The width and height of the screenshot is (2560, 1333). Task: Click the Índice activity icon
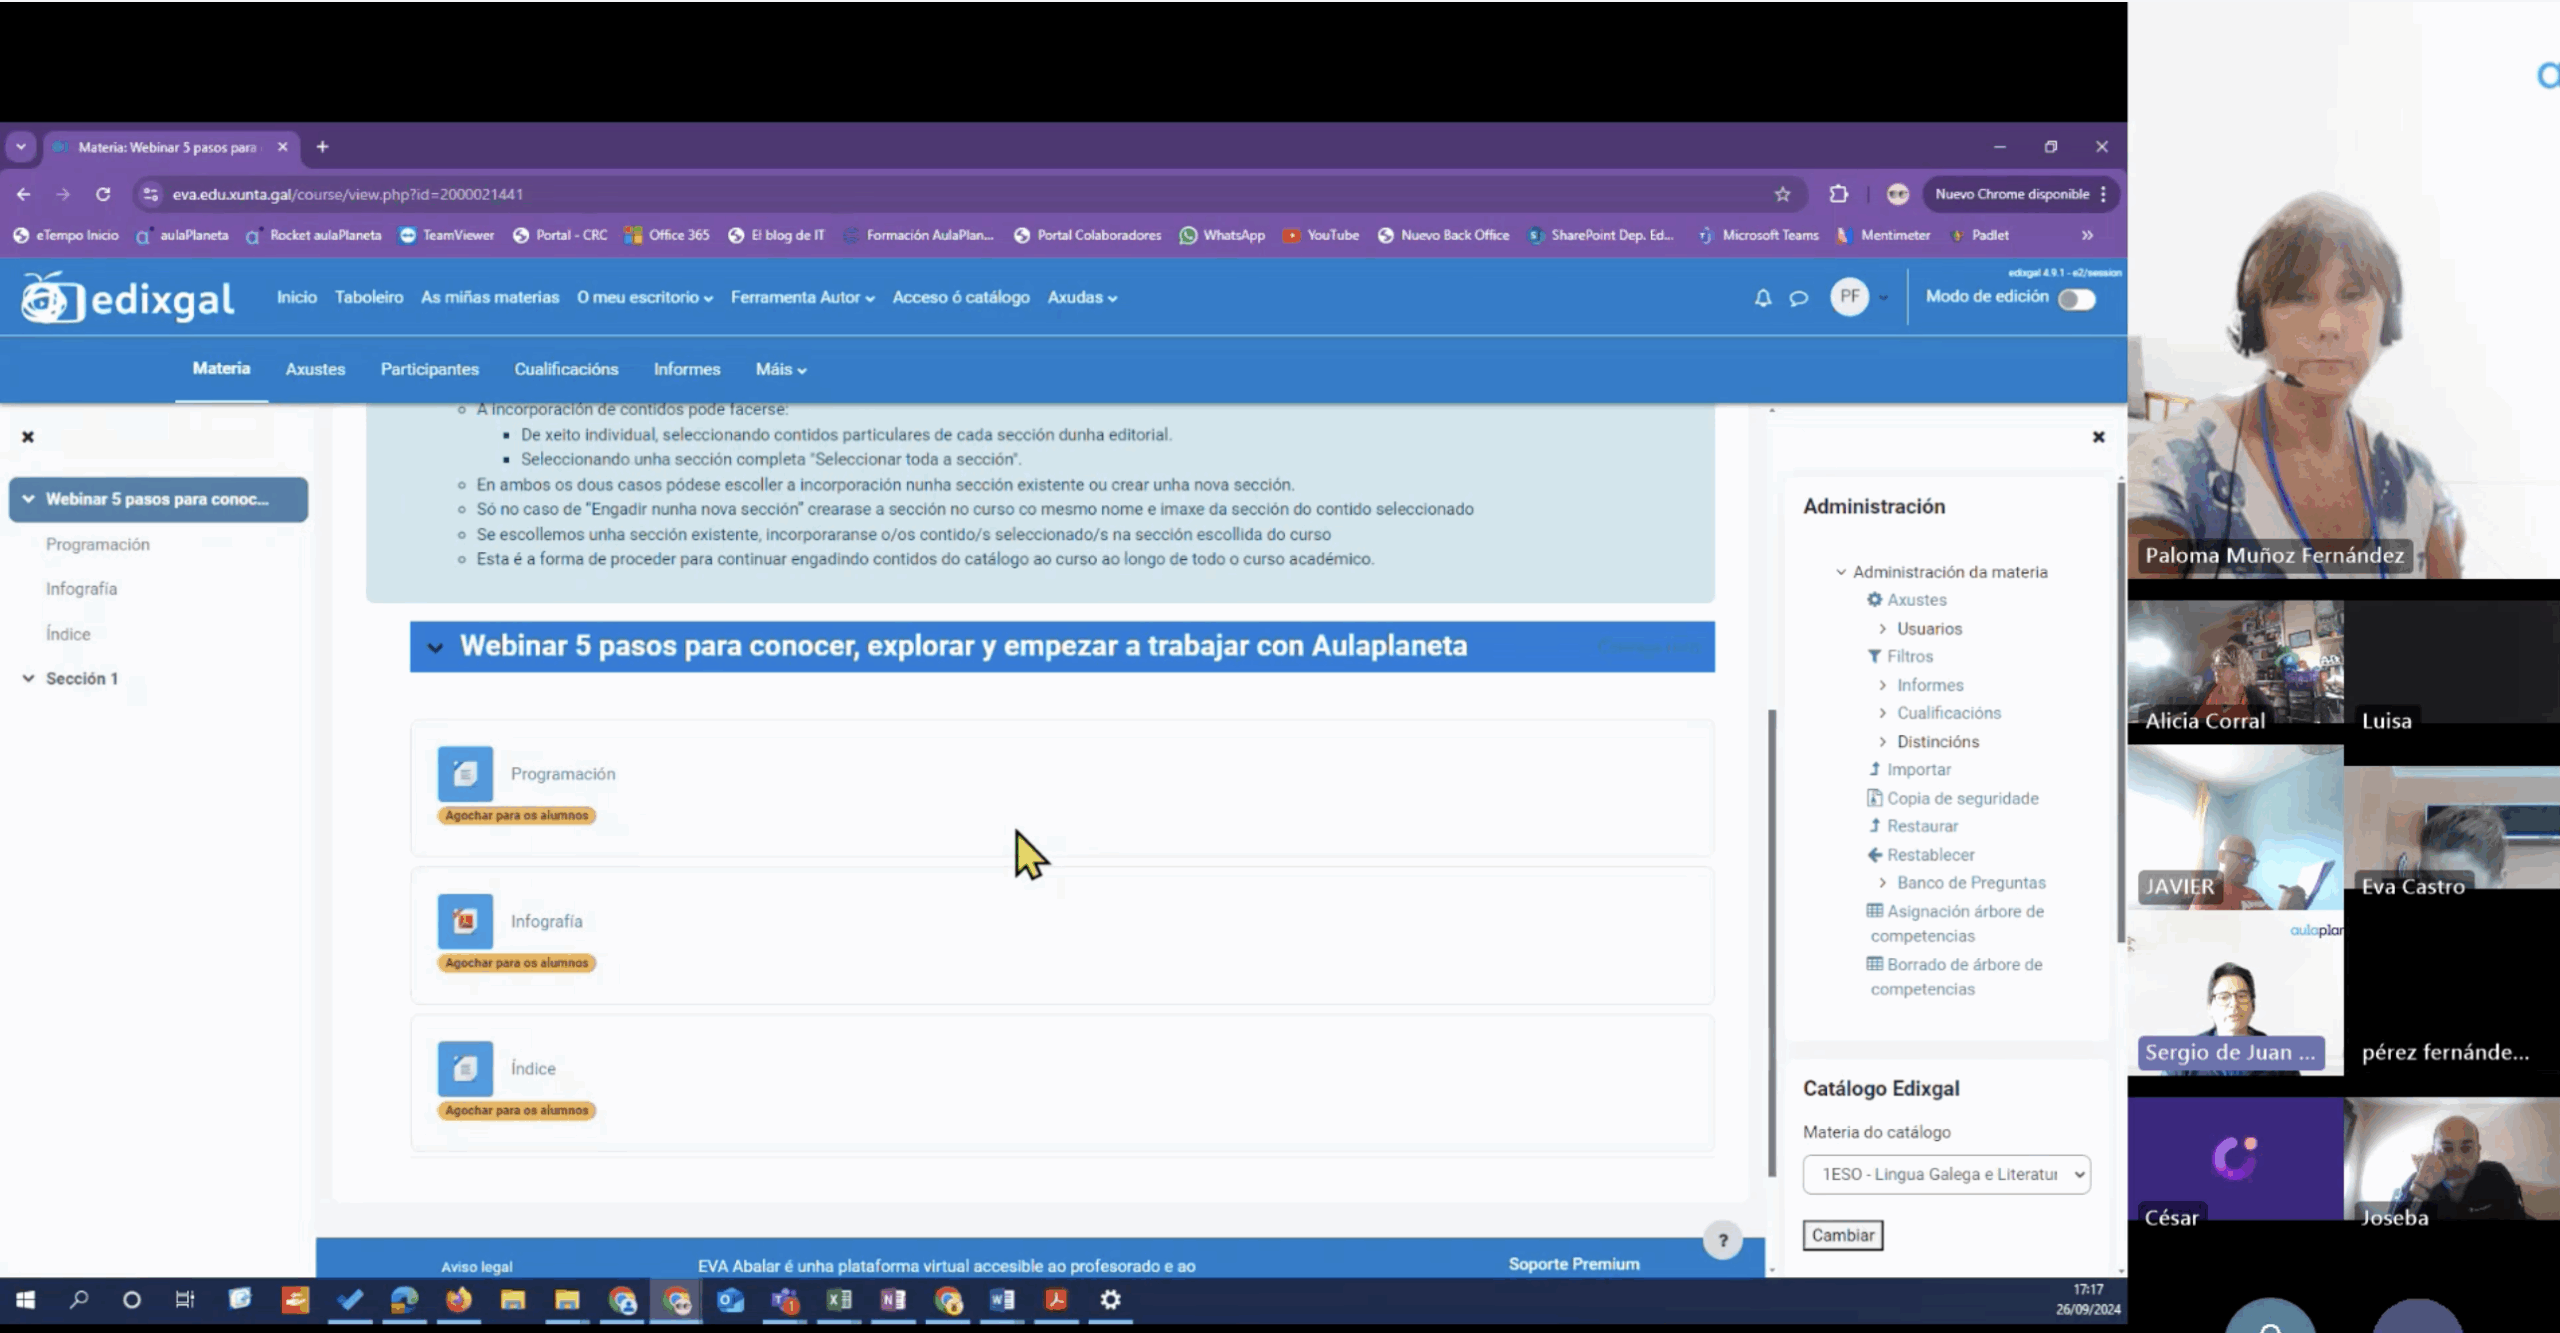pos(465,1068)
